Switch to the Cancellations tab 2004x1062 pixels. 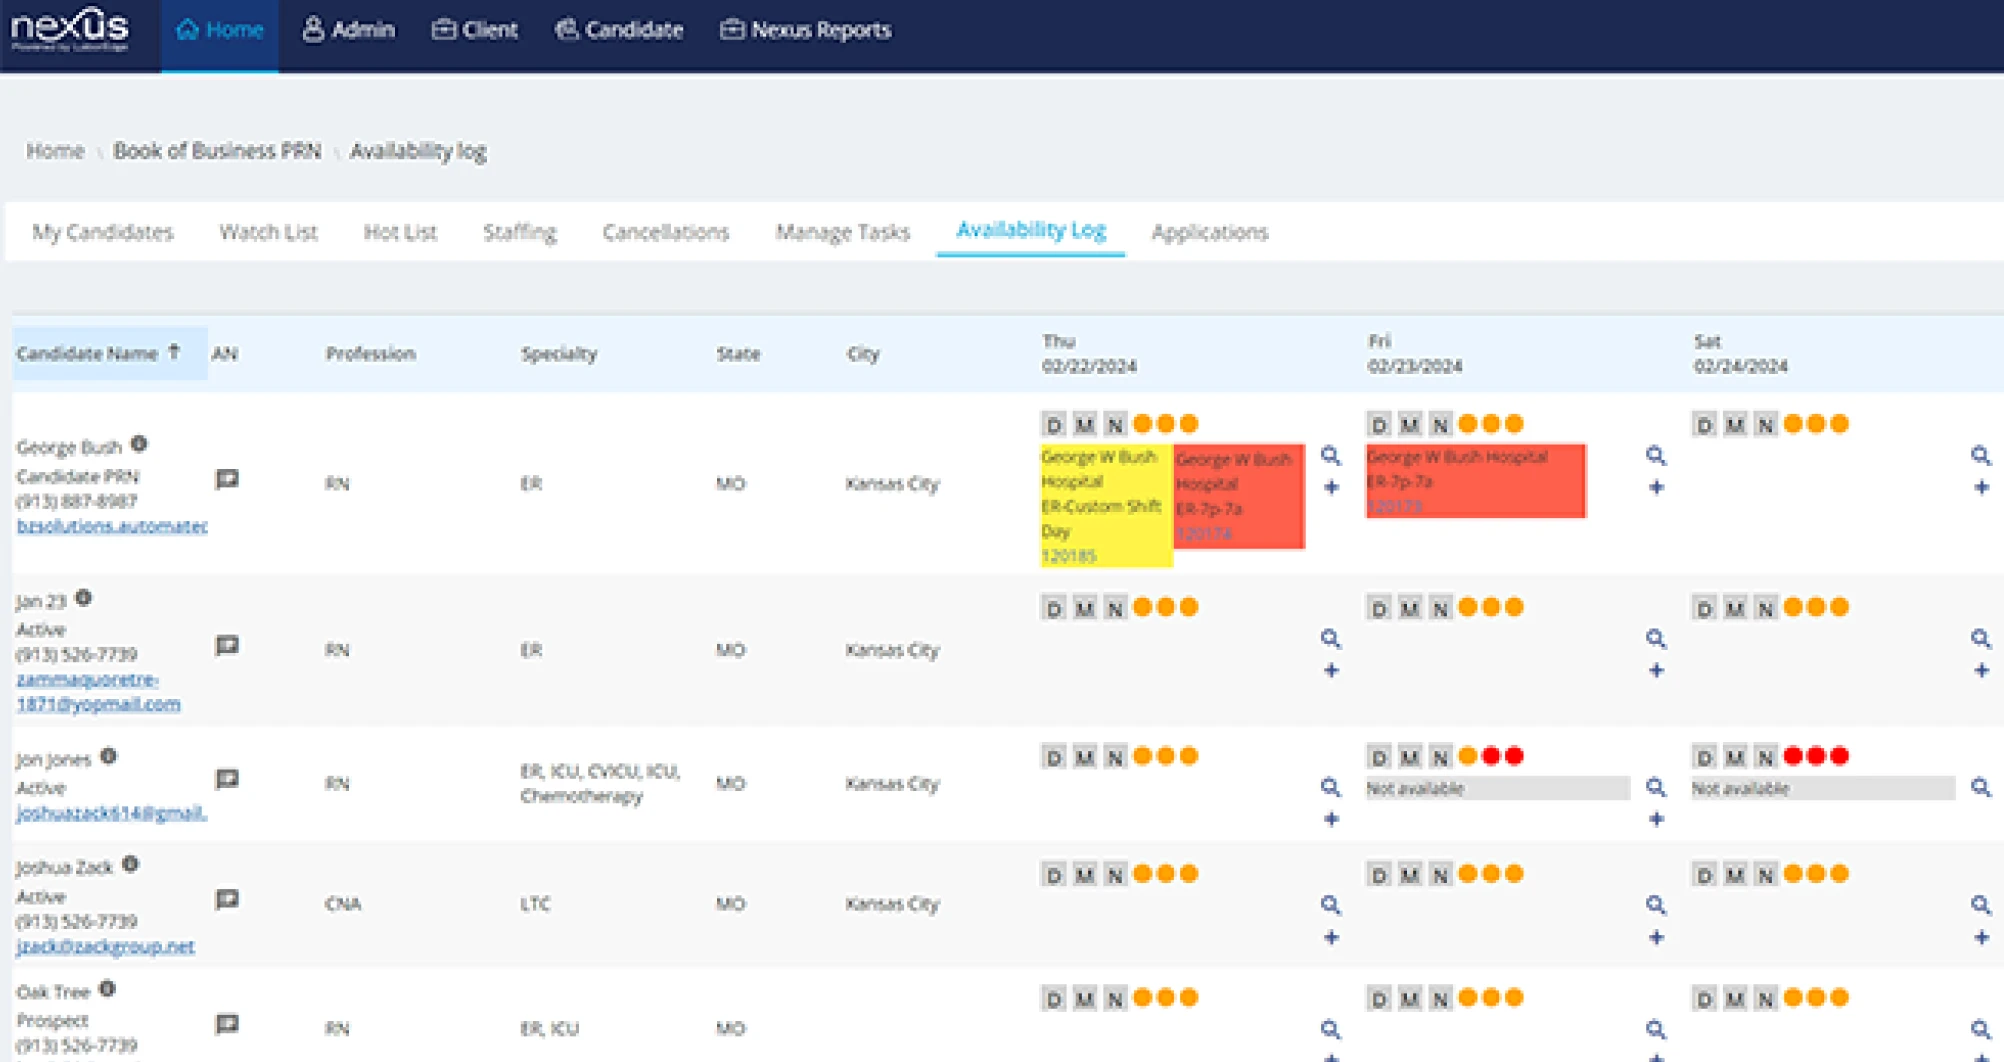coord(665,232)
